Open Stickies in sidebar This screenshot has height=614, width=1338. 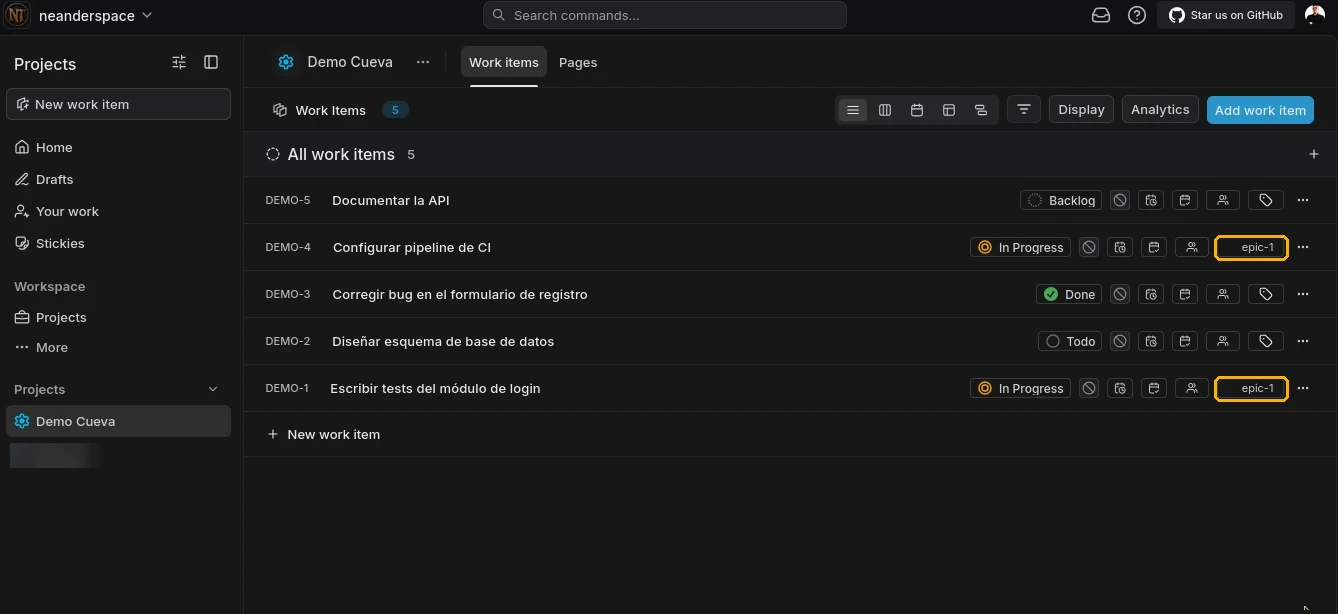[x=118, y=243]
